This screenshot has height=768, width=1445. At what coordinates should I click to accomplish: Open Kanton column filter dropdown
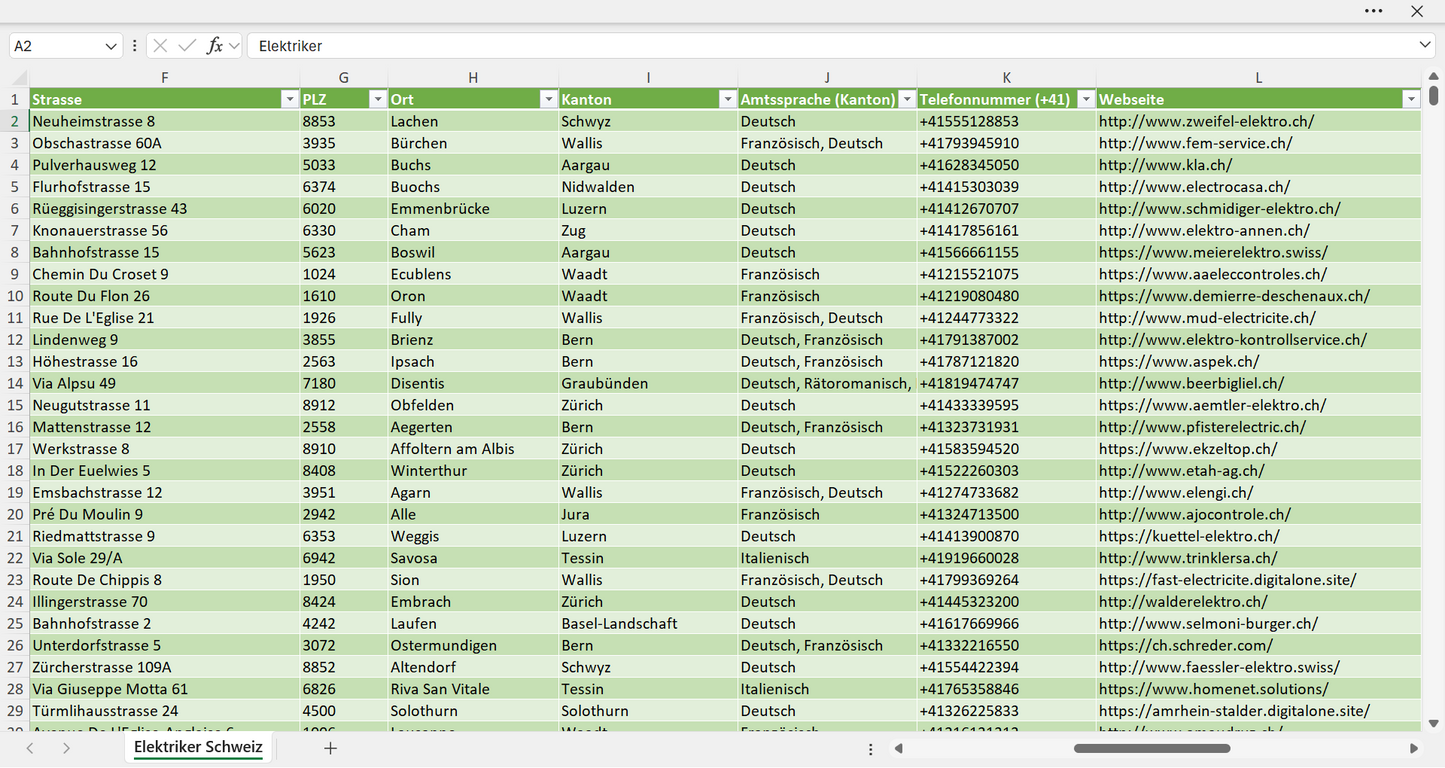coord(727,99)
